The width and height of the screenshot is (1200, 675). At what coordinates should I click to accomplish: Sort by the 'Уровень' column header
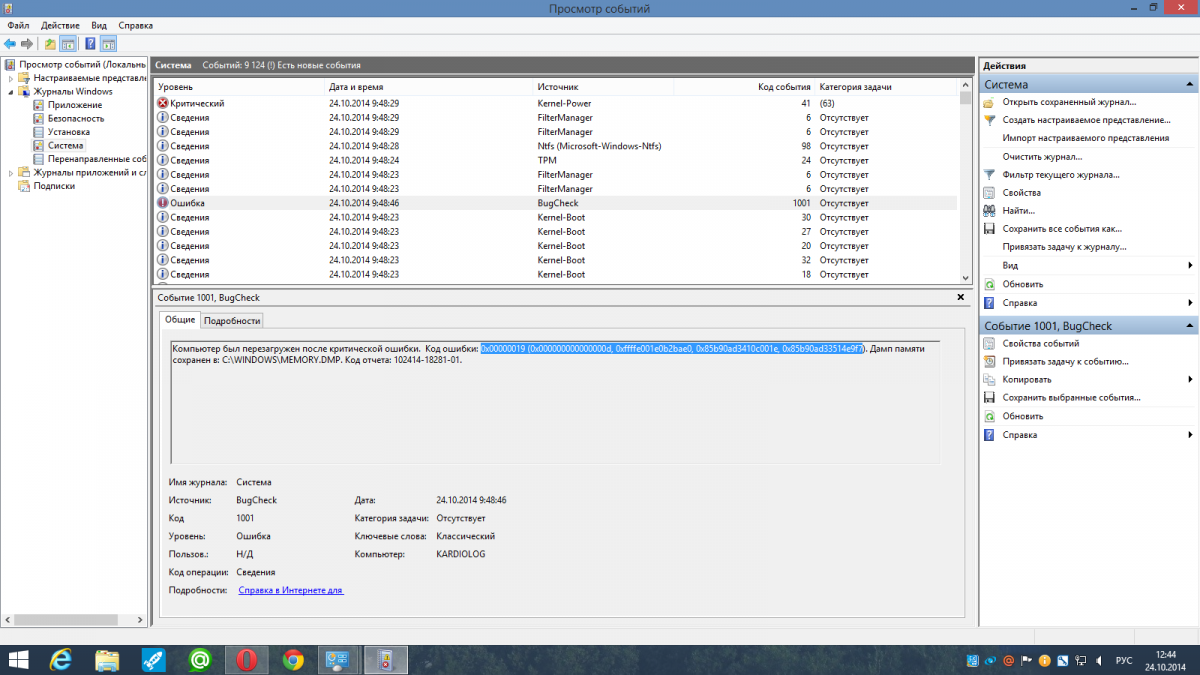[239, 87]
